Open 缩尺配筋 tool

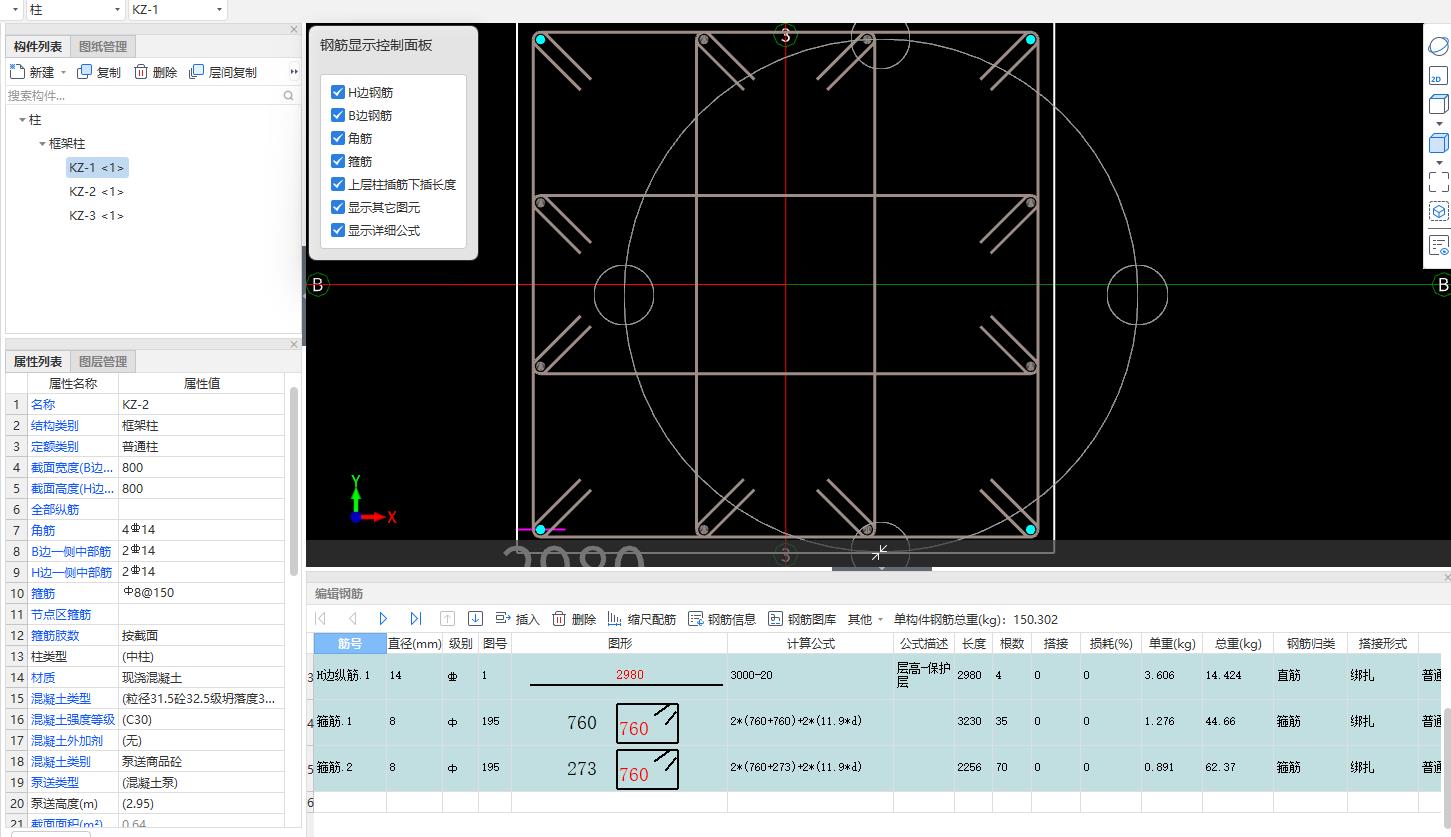tap(642, 619)
